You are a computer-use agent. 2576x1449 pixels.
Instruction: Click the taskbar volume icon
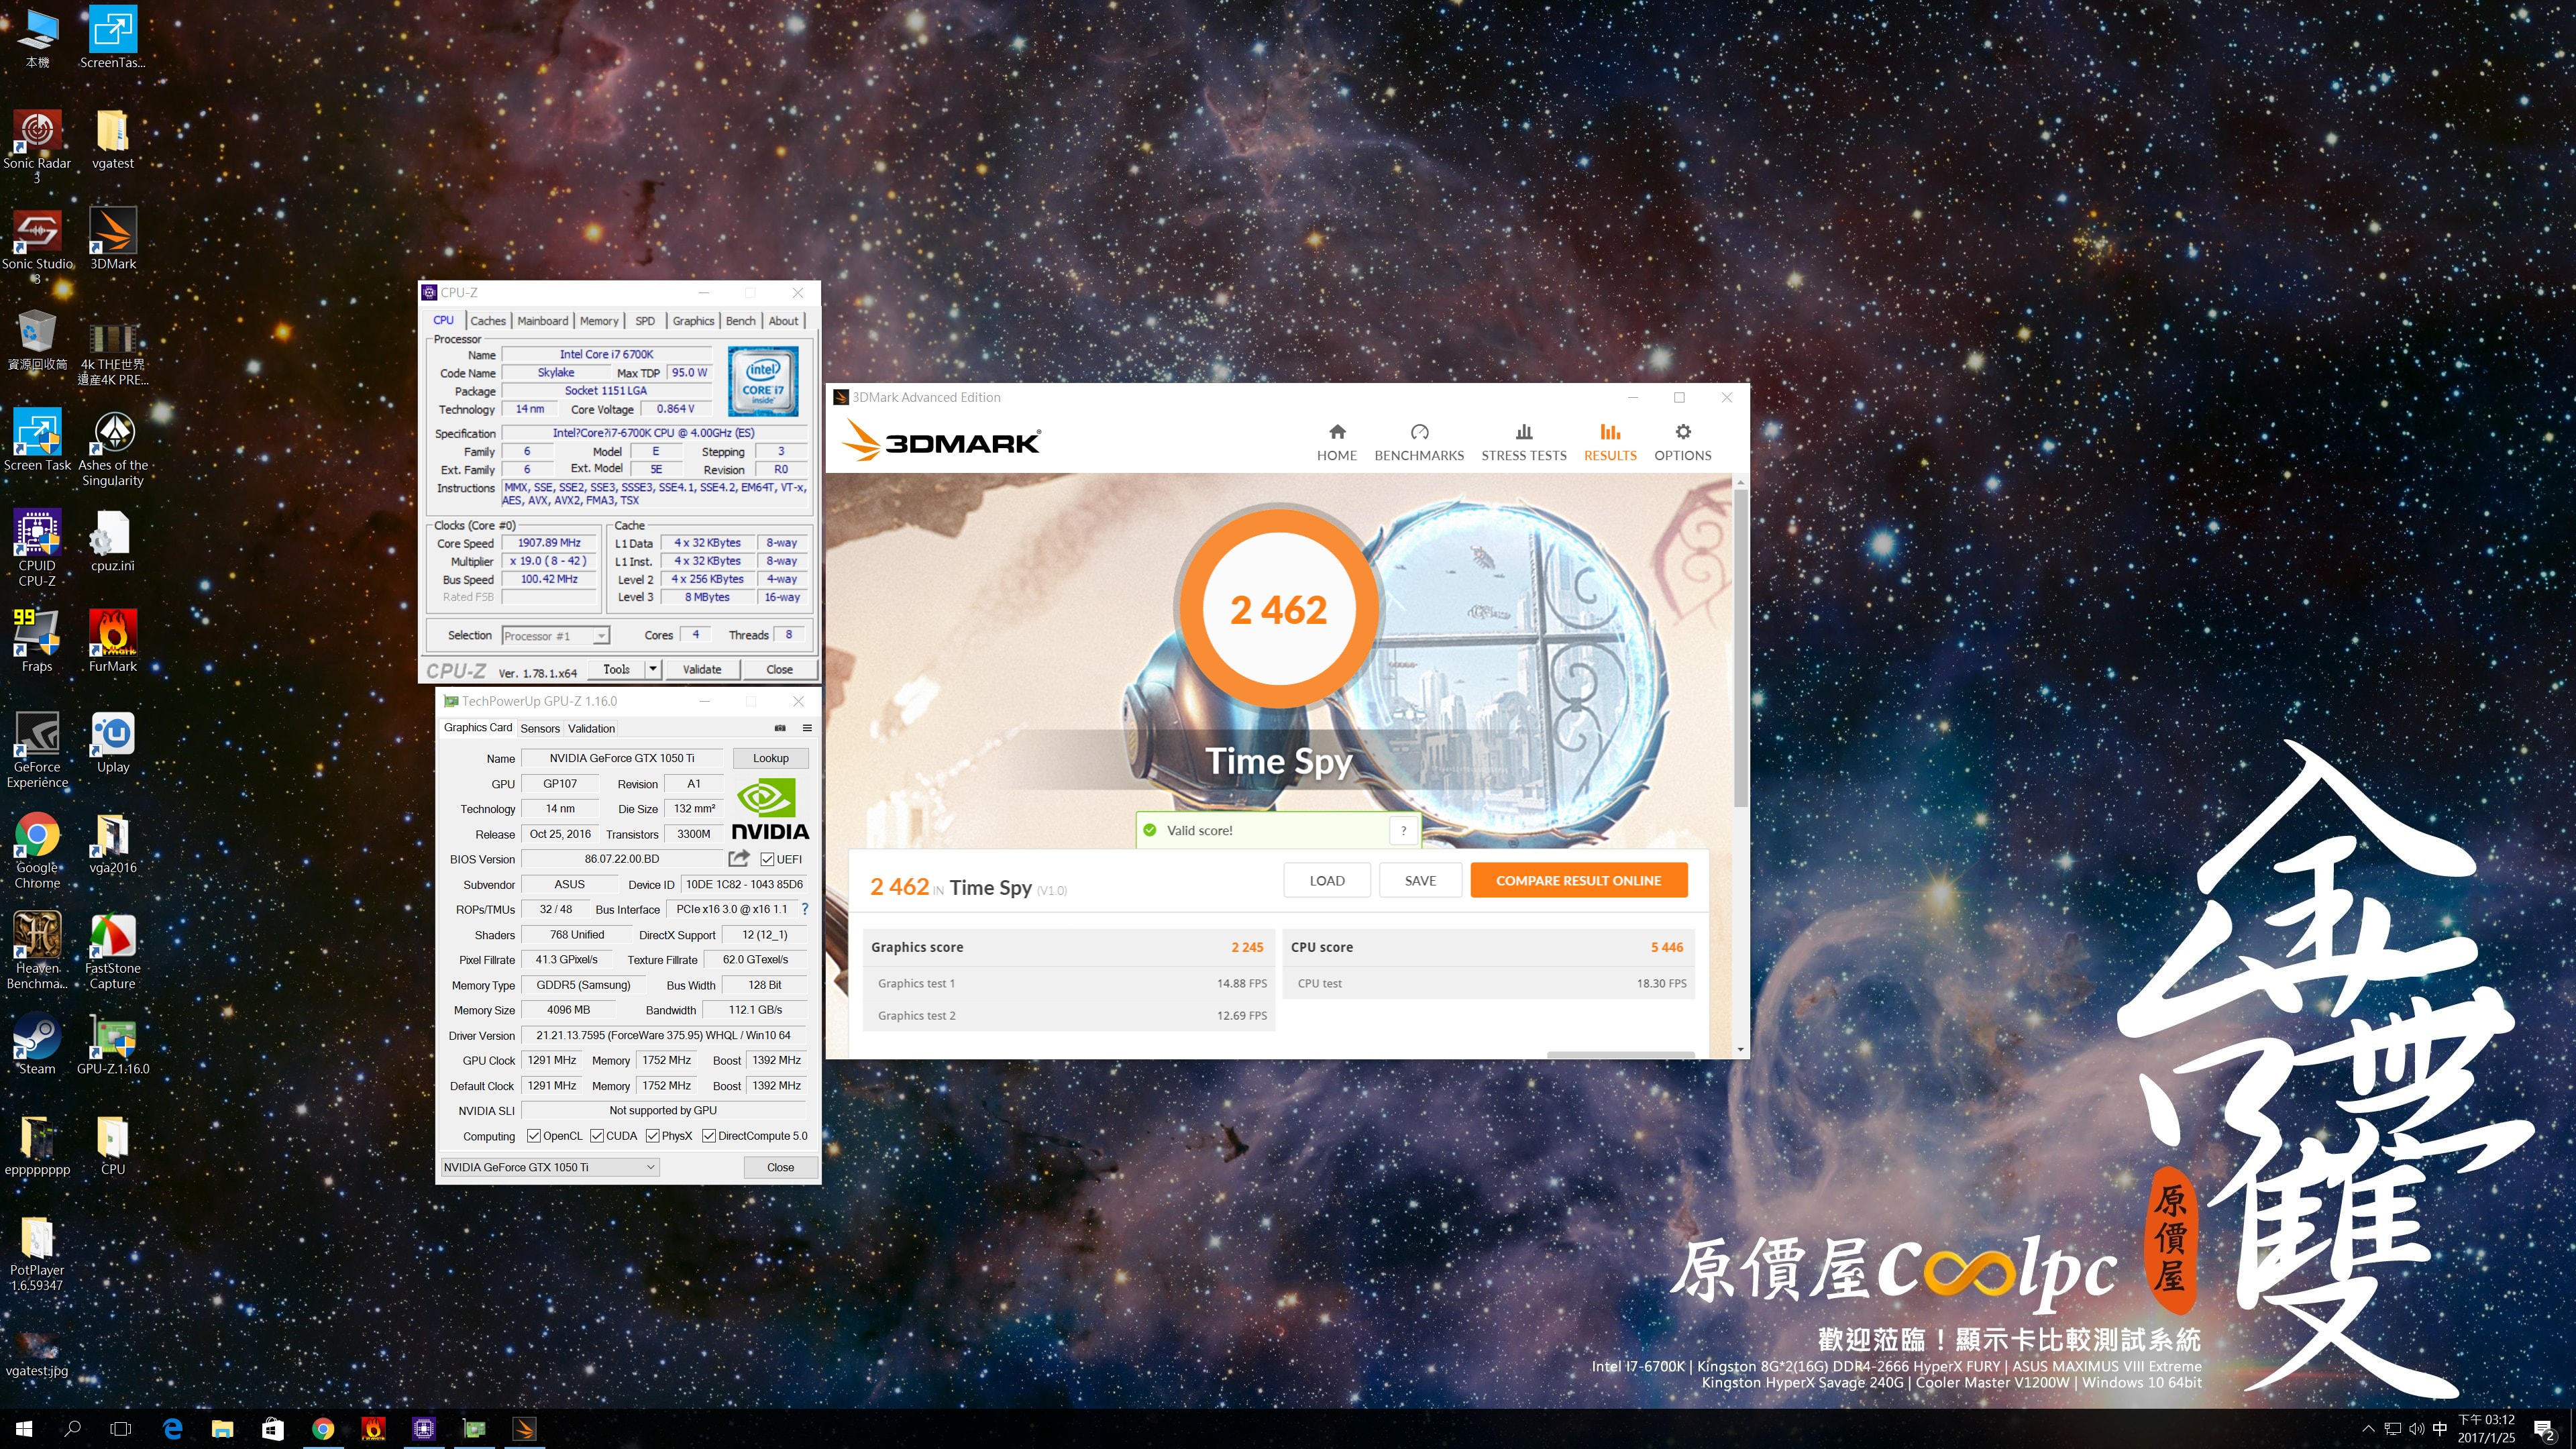(x=2416, y=1429)
